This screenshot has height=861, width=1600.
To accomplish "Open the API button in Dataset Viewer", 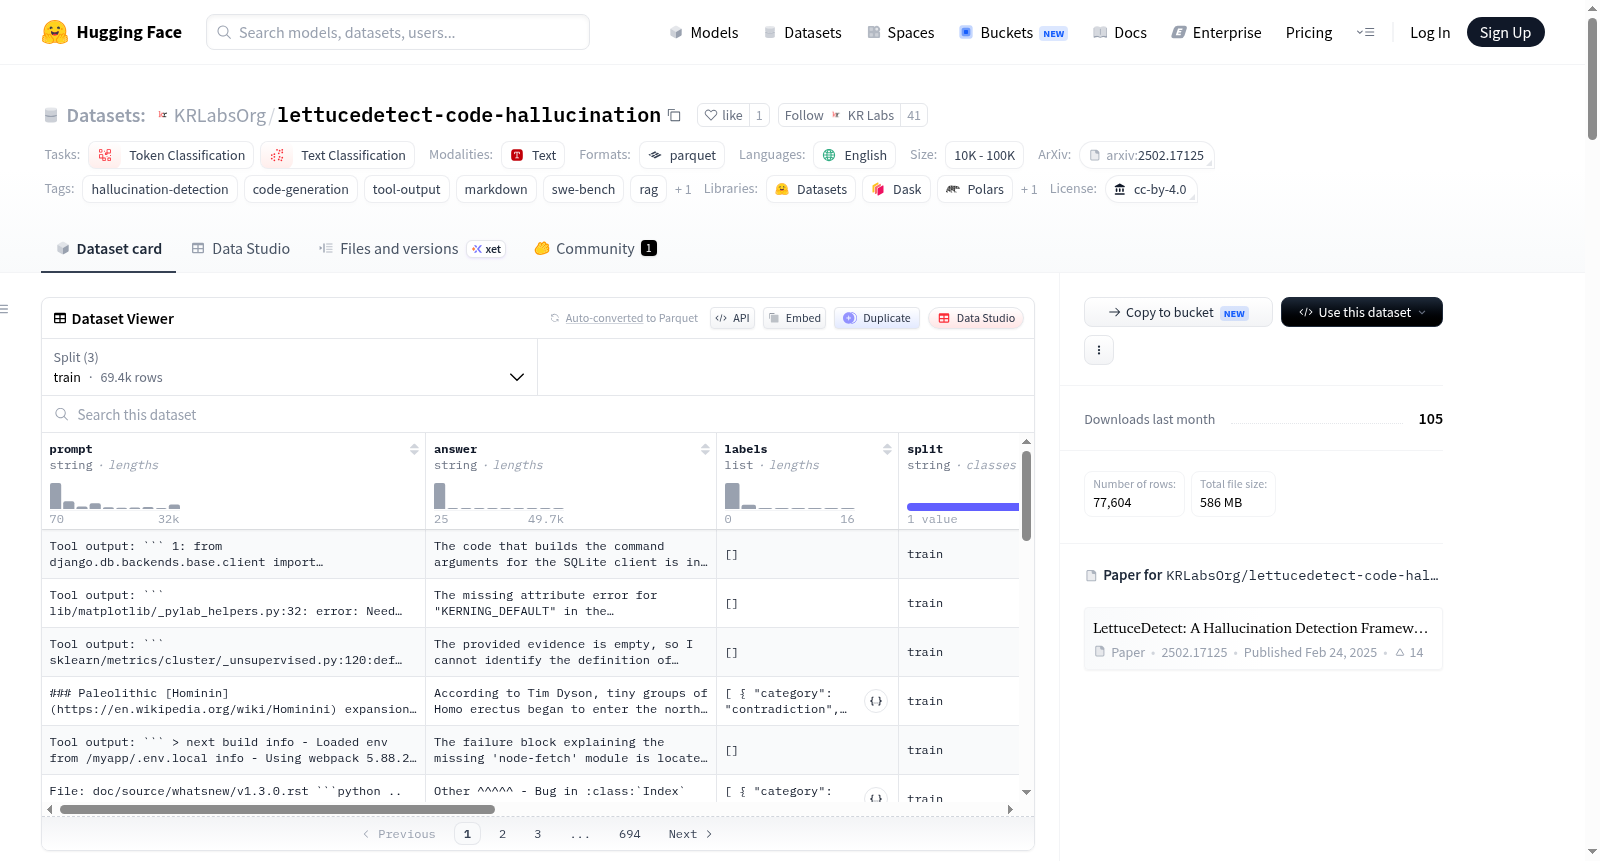I will (732, 318).
